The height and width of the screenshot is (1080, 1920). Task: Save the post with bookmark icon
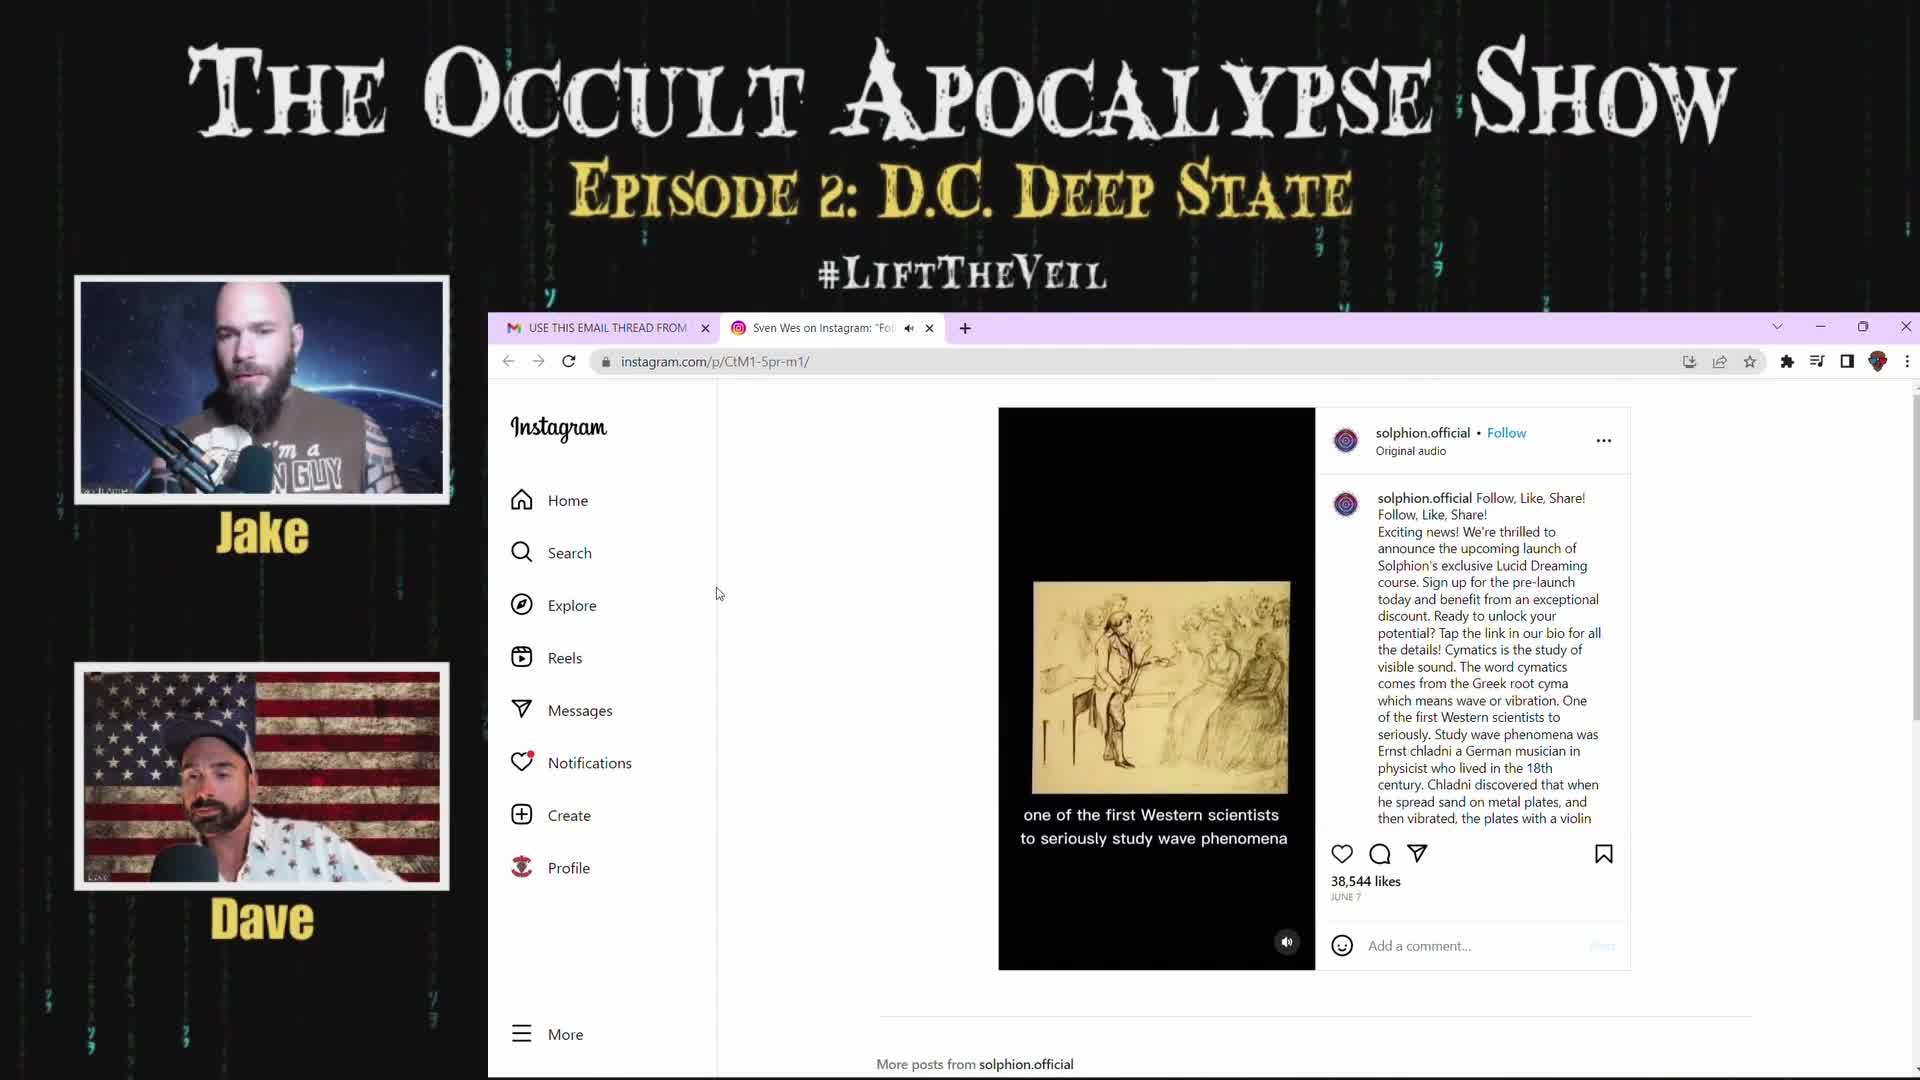click(x=1604, y=854)
